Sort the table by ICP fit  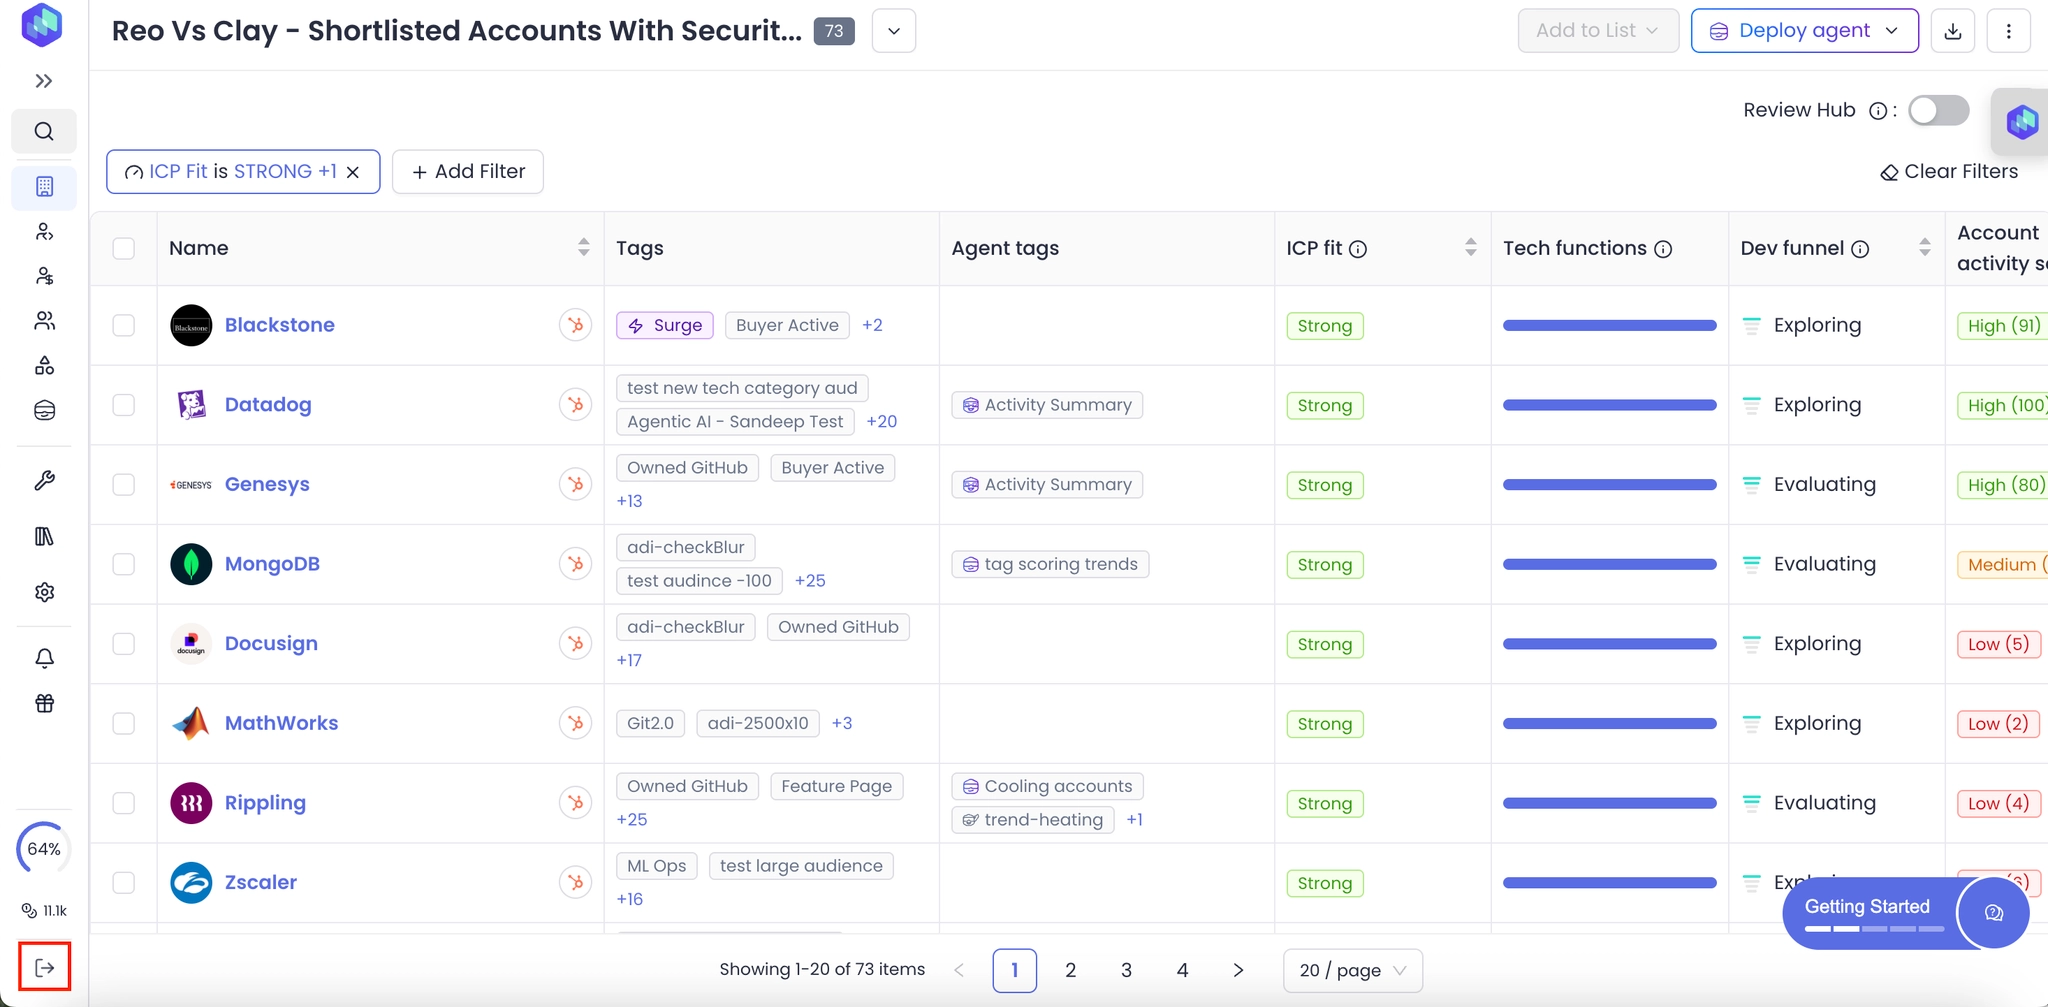[x=1471, y=247]
